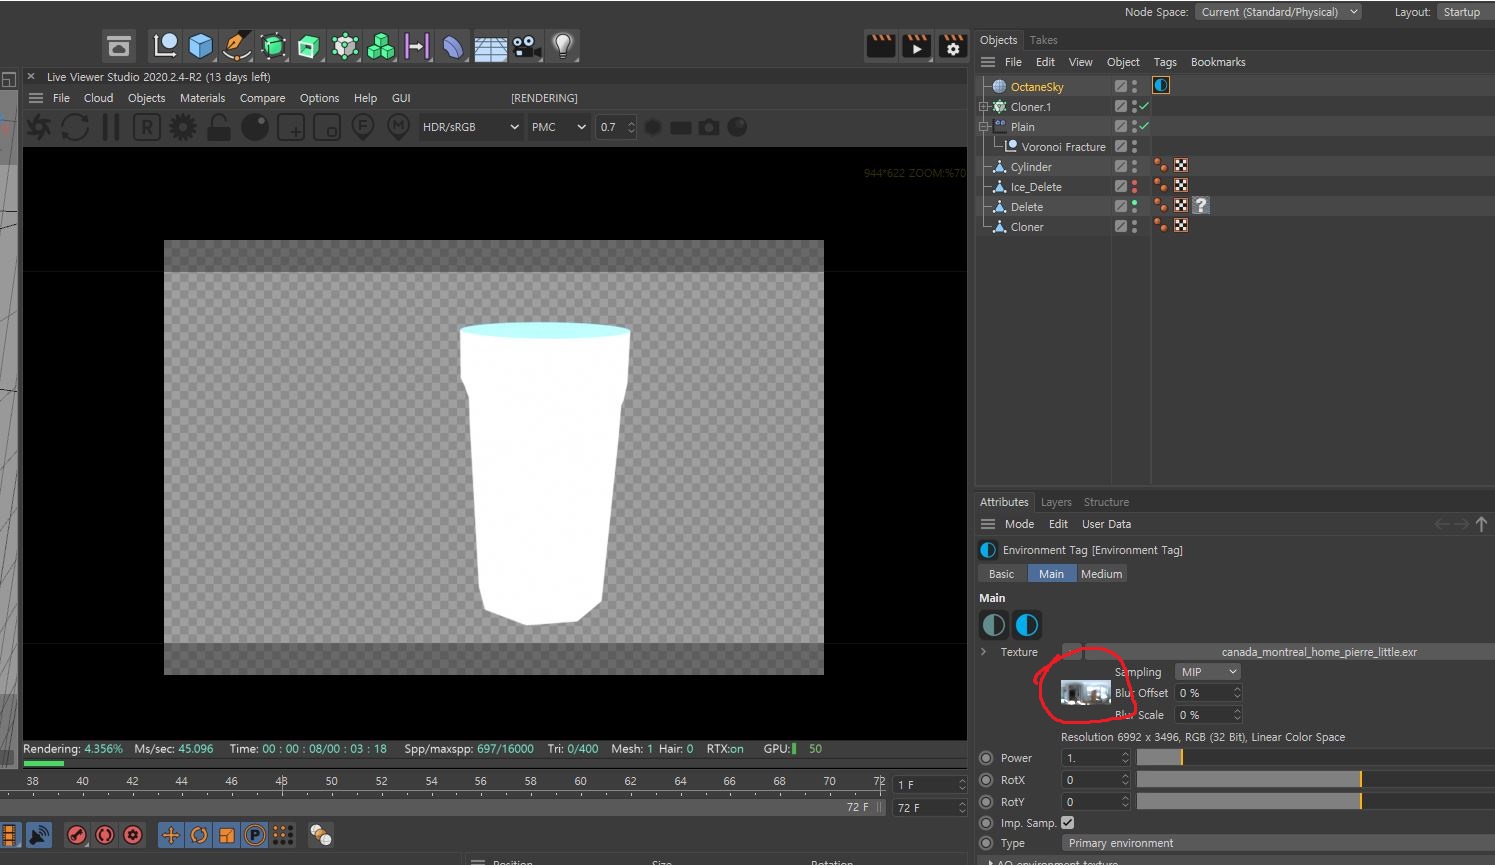Toggle Cylinder layer checkbox icon
This screenshot has height=865, width=1495.
point(1121,166)
